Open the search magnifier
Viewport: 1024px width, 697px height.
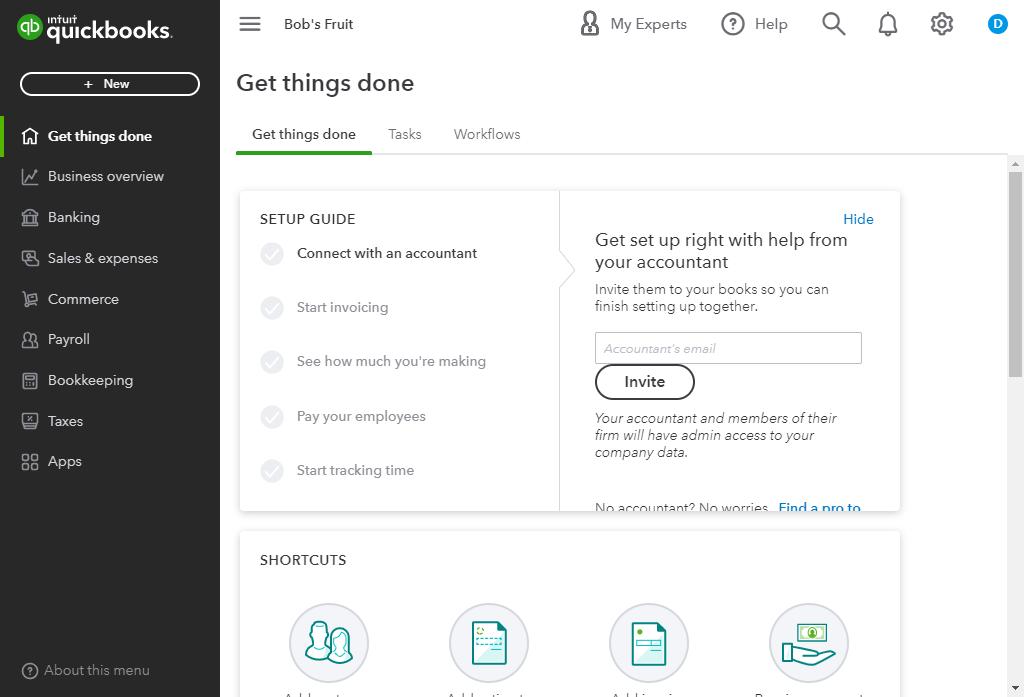(x=833, y=24)
